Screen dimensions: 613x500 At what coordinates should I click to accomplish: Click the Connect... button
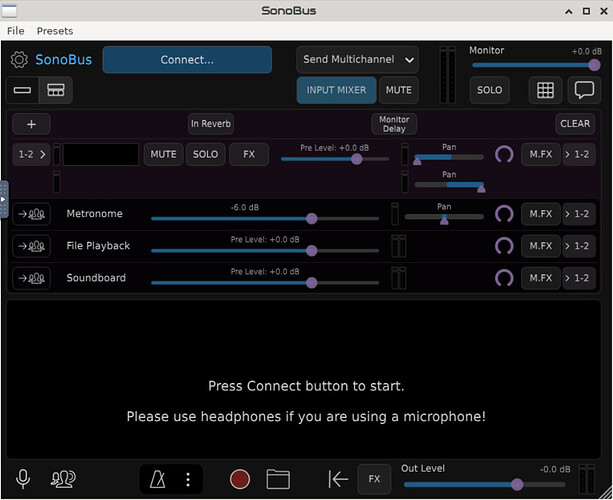click(187, 60)
